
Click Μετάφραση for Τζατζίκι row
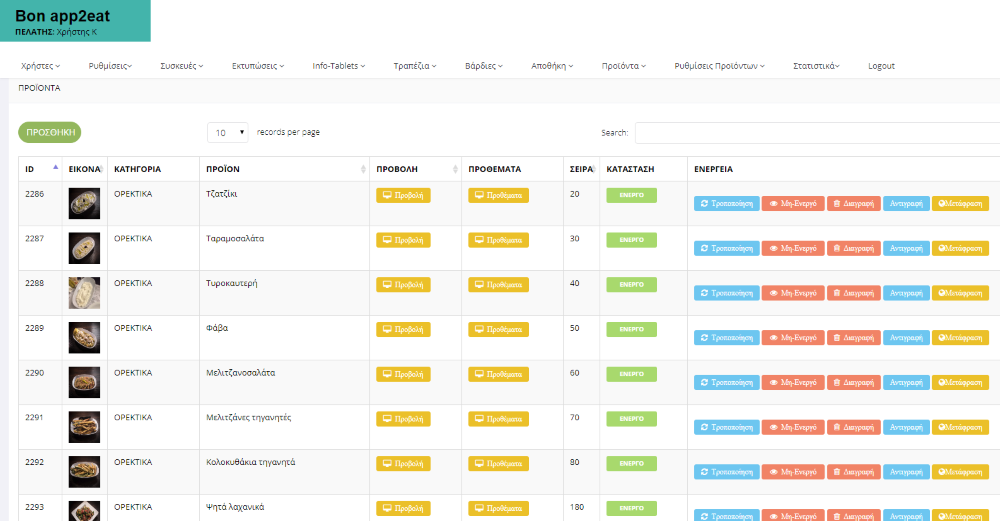tap(960, 203)
